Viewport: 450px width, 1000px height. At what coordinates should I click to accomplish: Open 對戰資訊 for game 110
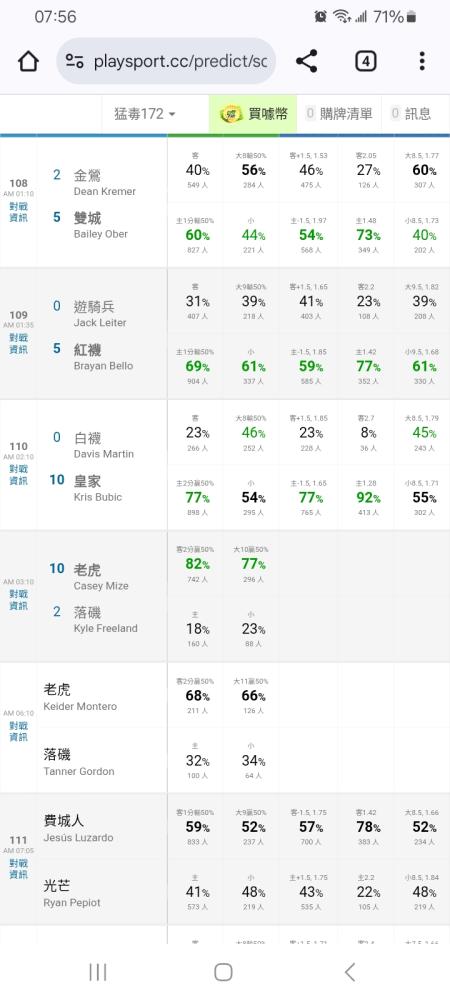[18, 475]
